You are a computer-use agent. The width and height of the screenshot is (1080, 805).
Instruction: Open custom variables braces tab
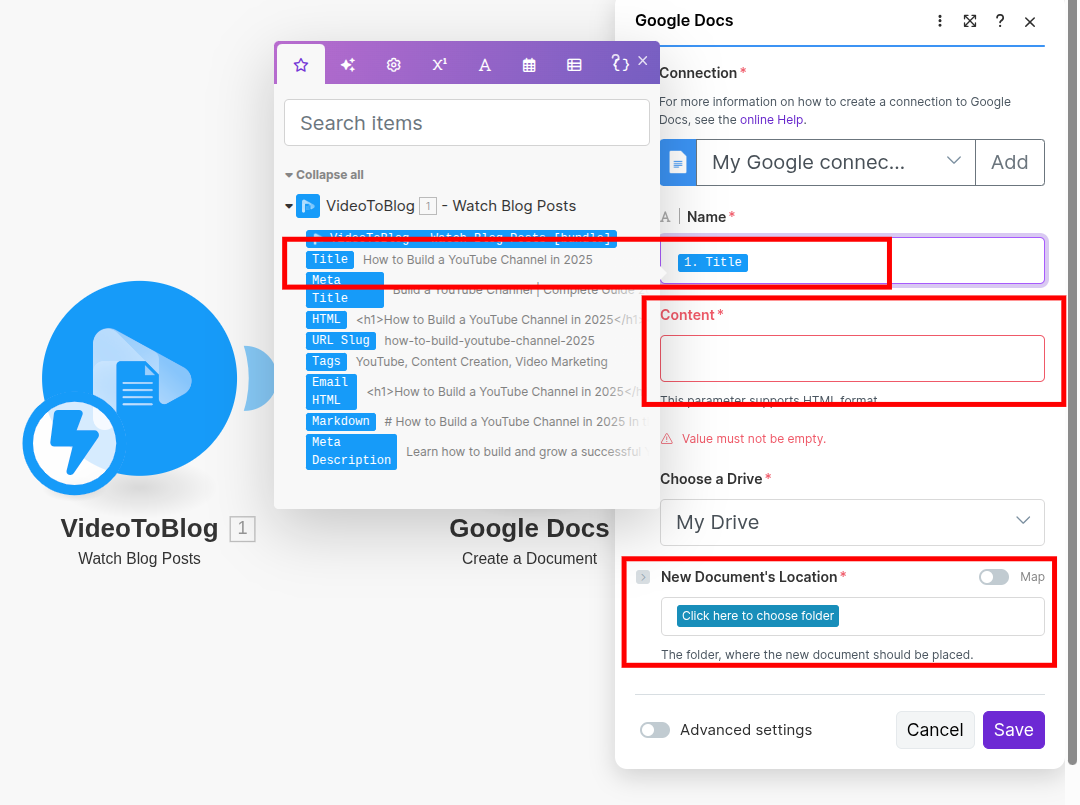tap(620, 63)
